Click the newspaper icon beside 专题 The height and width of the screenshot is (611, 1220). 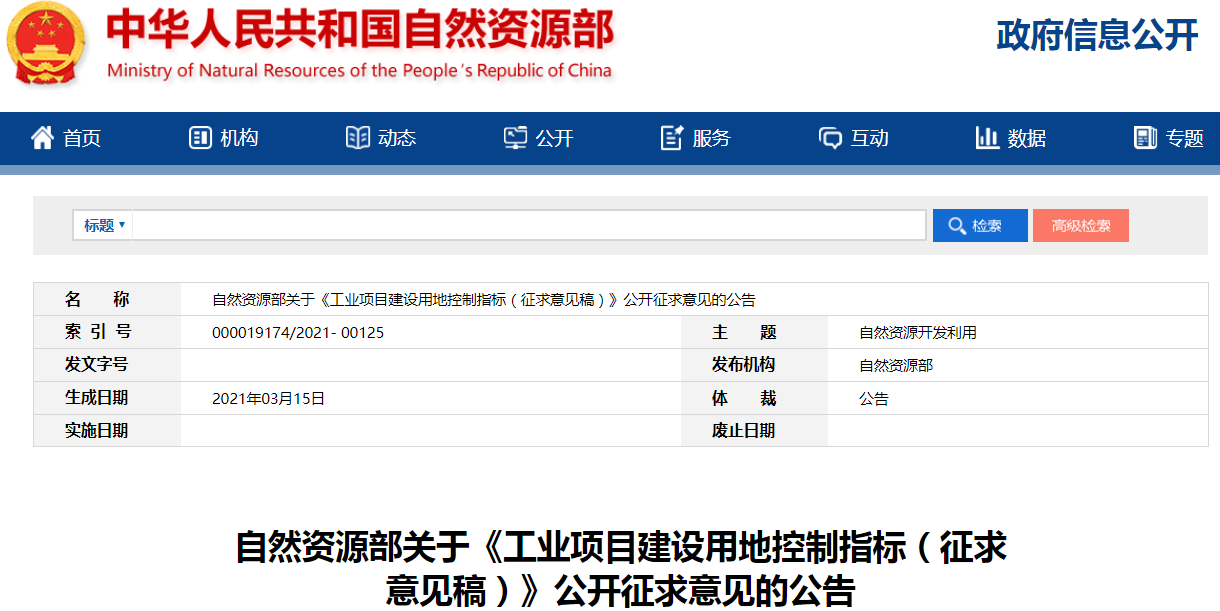coord(1145,138)
